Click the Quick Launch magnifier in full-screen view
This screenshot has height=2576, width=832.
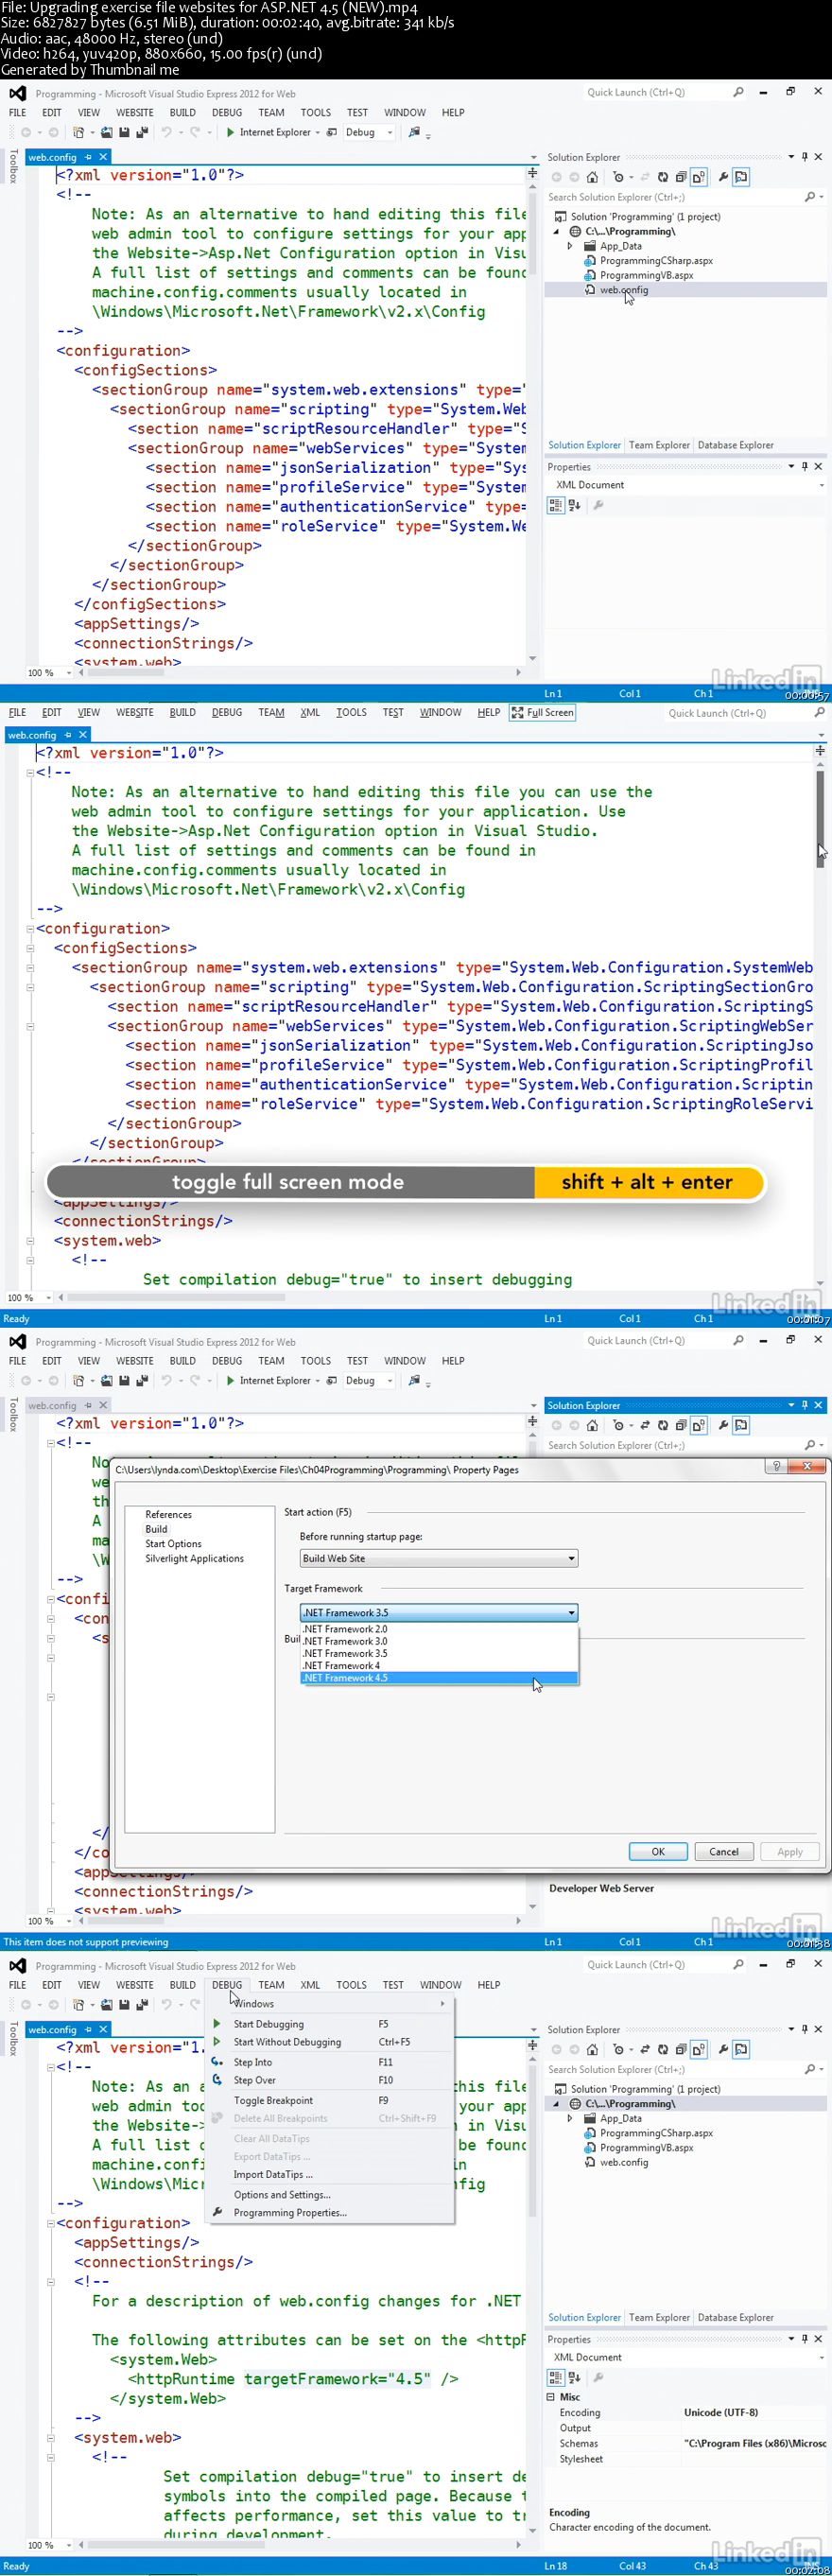[x=820, y=712]
